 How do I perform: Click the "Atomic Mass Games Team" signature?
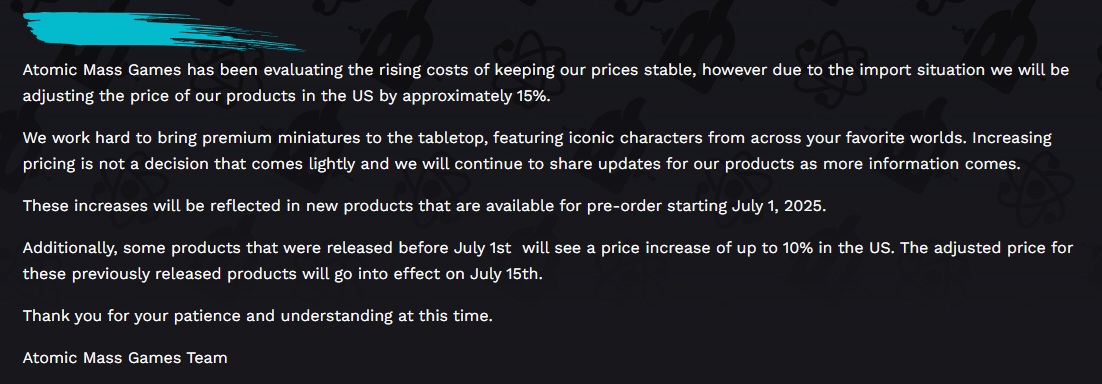tap(125, 357)
